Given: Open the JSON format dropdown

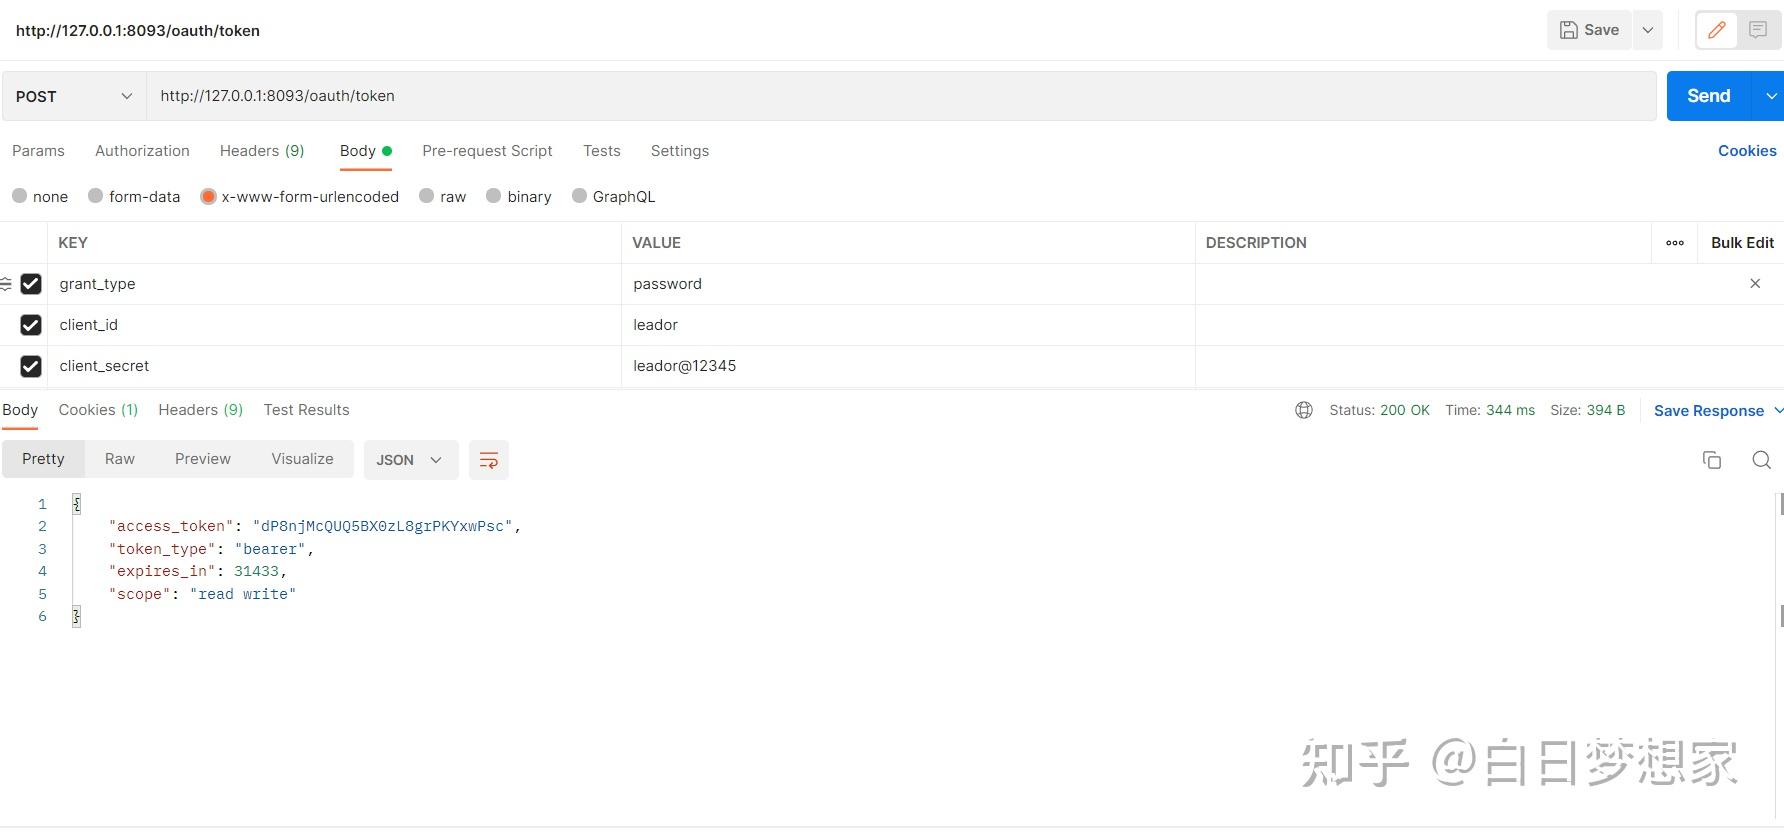Looking at the screenshot, I should pyautogui.click(x=411, y=460).
